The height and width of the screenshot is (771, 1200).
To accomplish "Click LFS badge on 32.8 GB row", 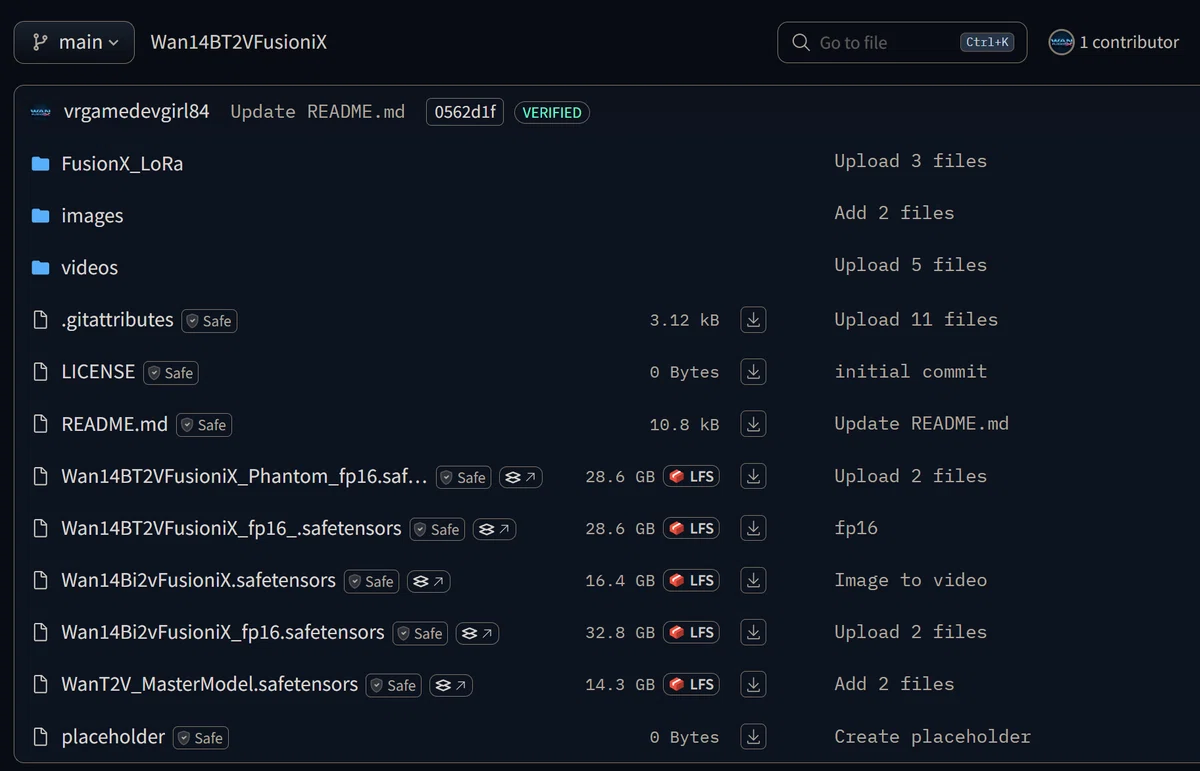I will [x=692, y=632].
